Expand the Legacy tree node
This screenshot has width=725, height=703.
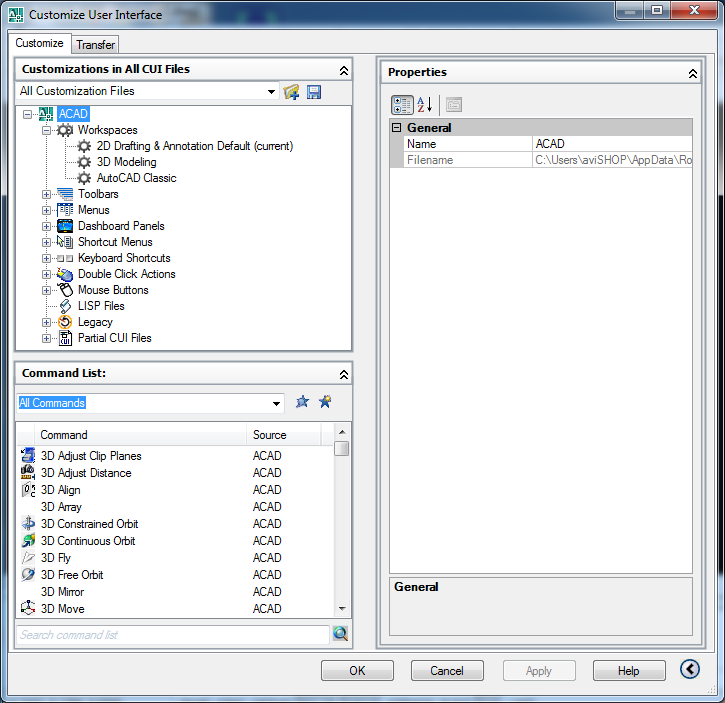tap(46, 322)
